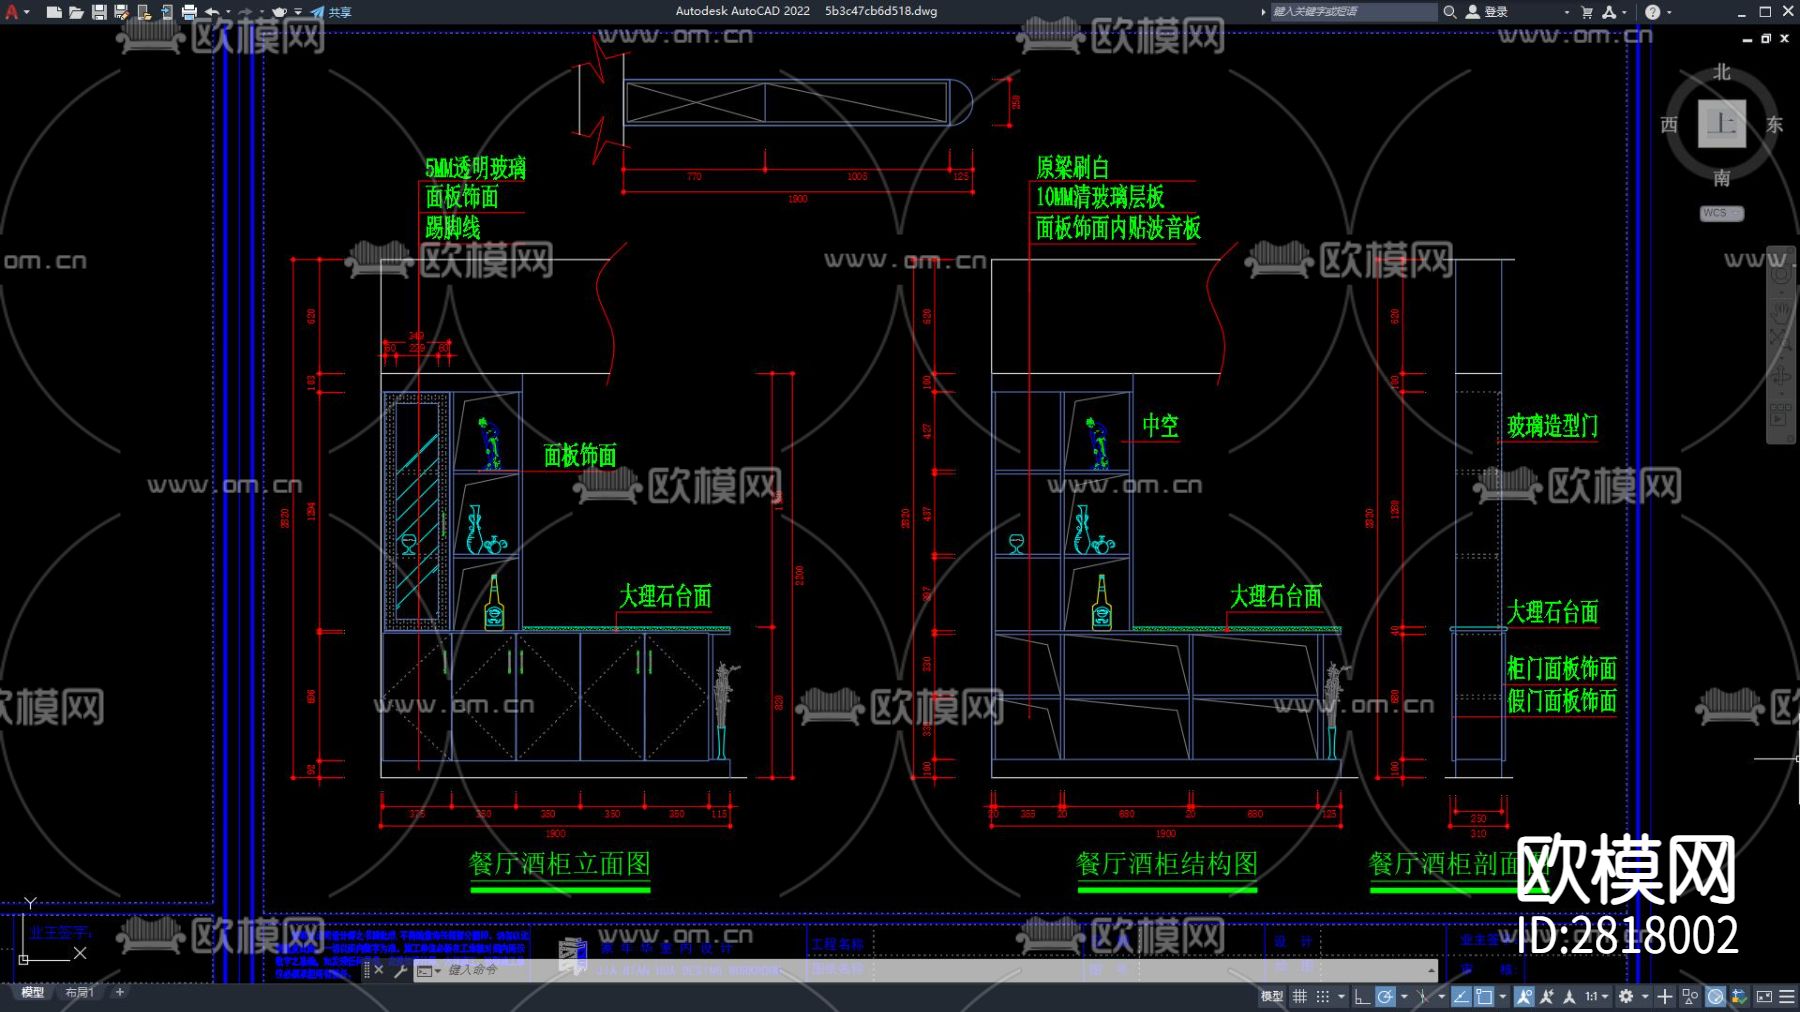Expand the search field arrow in title bar

pos(1263,12)
